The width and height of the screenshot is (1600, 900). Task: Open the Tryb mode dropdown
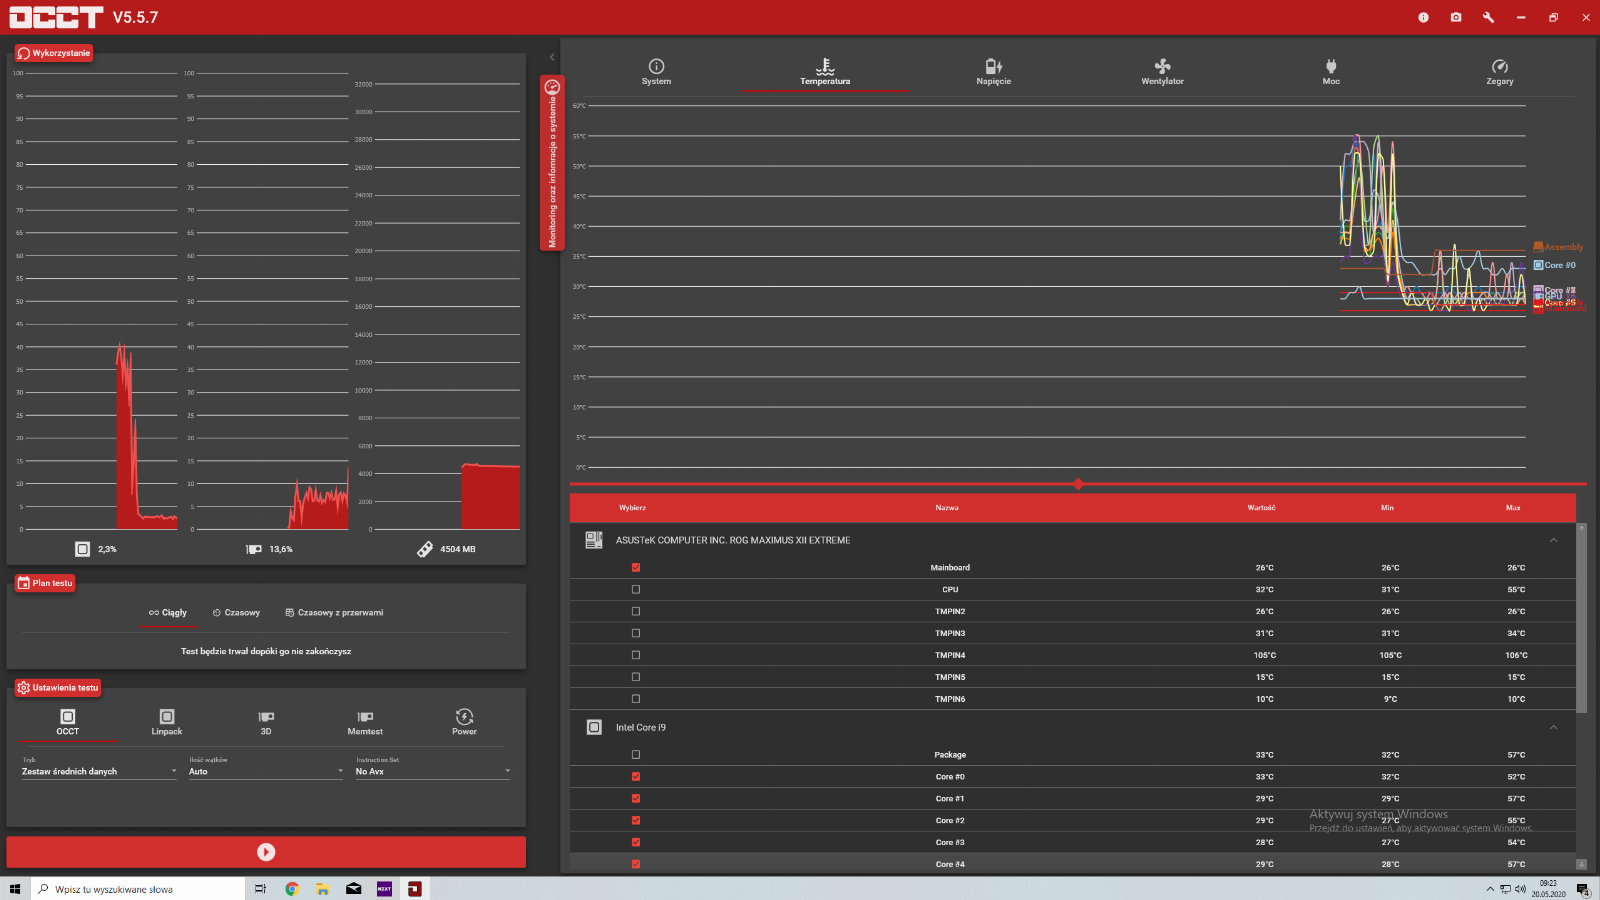pos(99,771)
